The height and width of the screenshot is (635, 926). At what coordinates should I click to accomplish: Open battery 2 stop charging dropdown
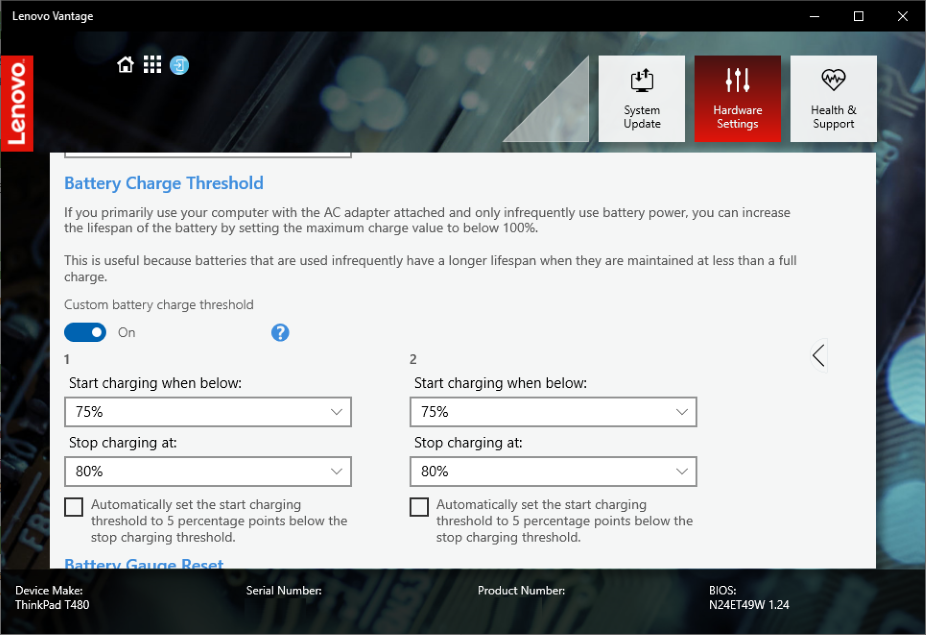coord(553,471)
